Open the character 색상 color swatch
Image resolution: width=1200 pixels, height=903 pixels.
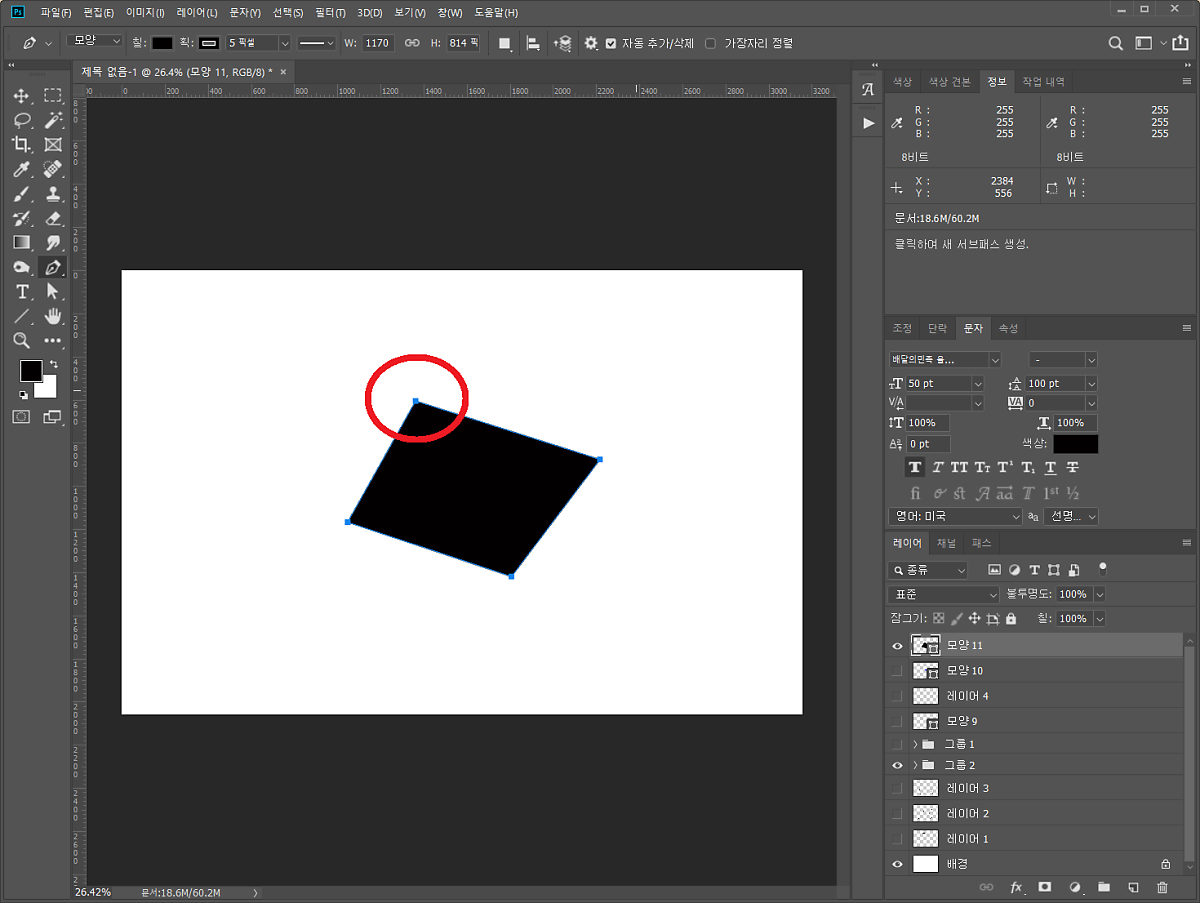coord(1075,444)
